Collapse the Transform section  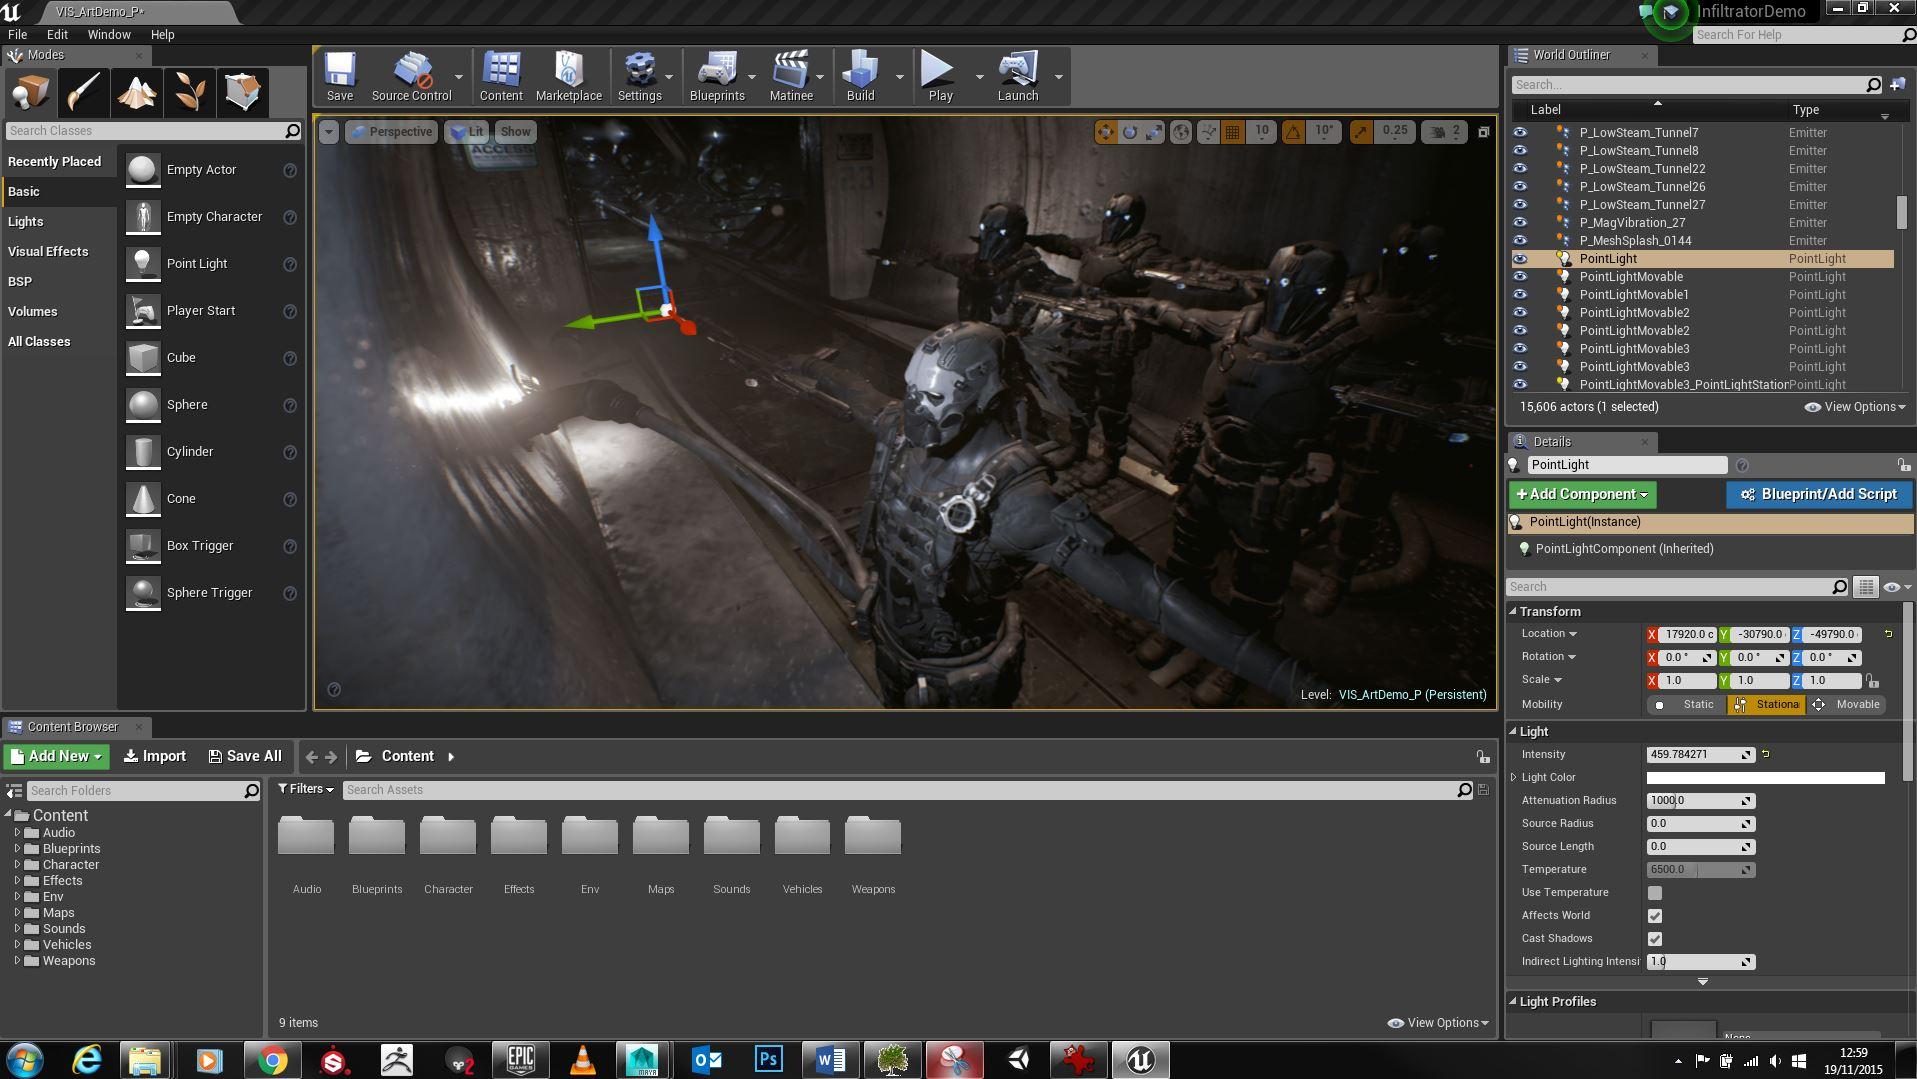(x=1513, y=612)
